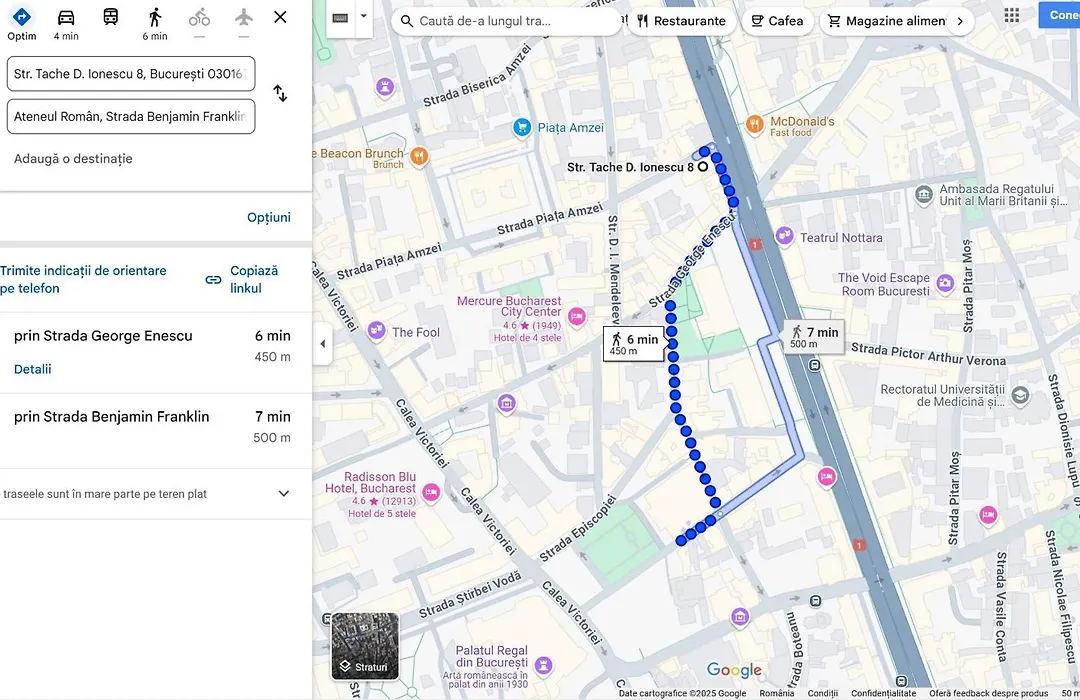Screen dimensions: 1080x700
Task: Click the Teatrul Nottara marker
Action: pos(785,236)
